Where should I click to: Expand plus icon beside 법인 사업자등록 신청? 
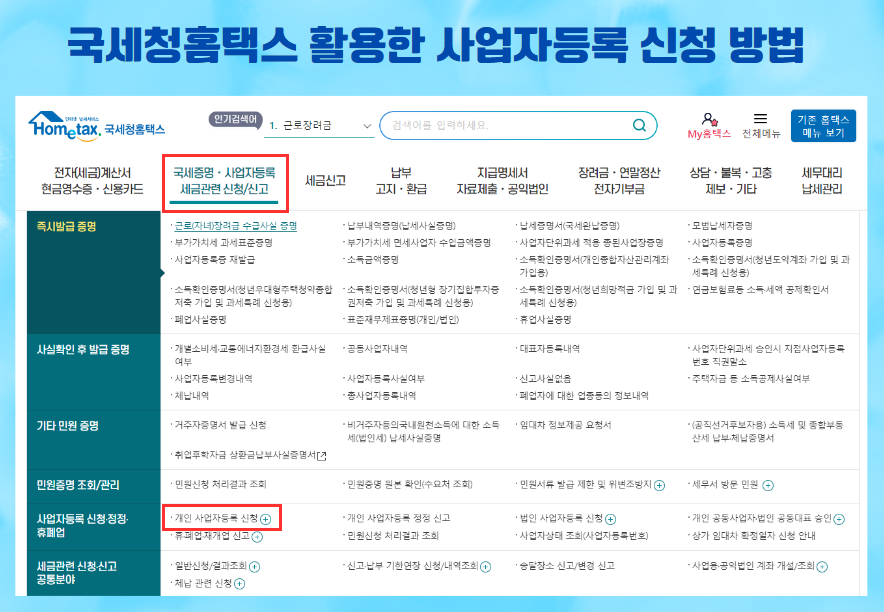[x=611, y=519]
